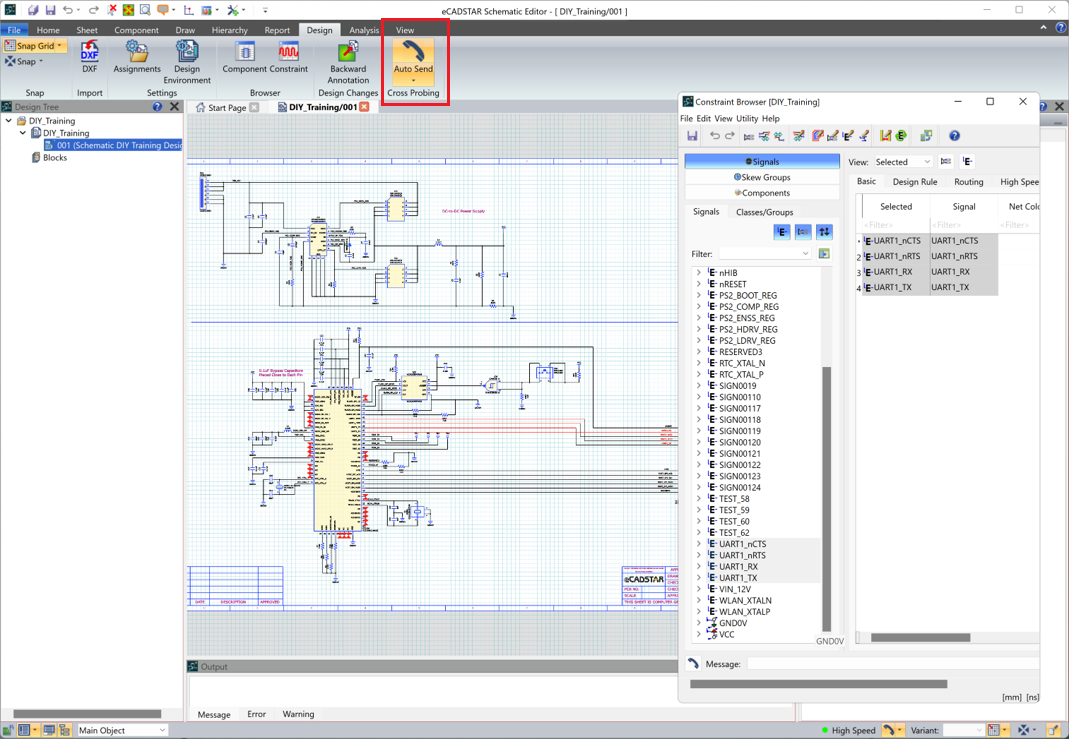Click Undo in the quick access toolbar
This screenshot has width=1069, height=739.
67,10
